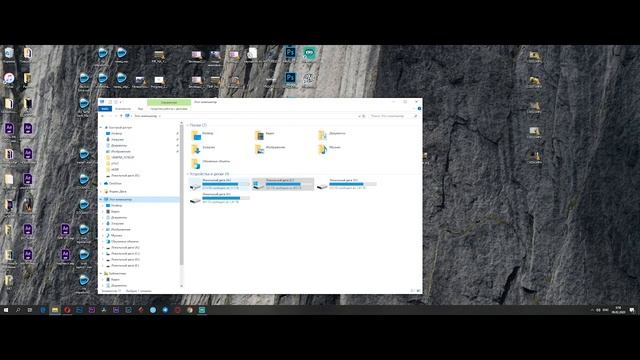
Task: Open the Вид ribbon tab
Action: tap(140, 109)
